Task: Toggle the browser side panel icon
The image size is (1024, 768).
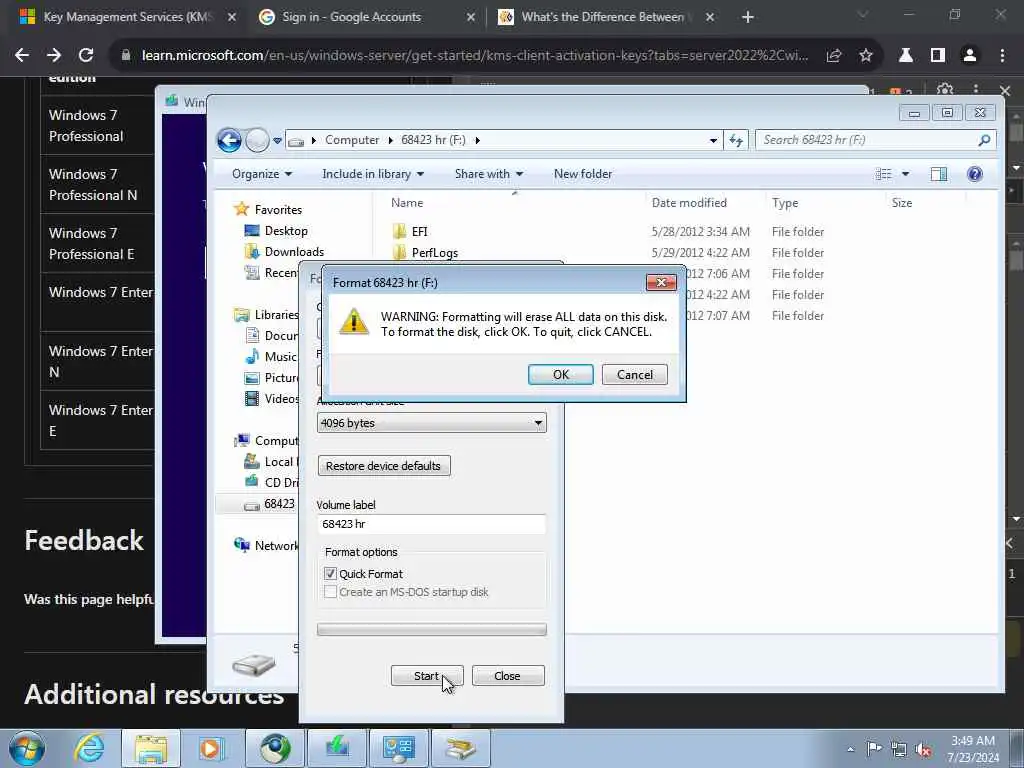Action: 938,56
